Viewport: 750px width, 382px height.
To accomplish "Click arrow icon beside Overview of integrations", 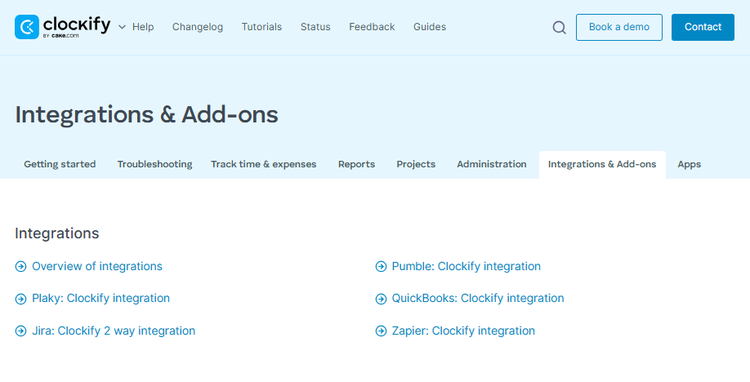I will (x=21, y=266).
